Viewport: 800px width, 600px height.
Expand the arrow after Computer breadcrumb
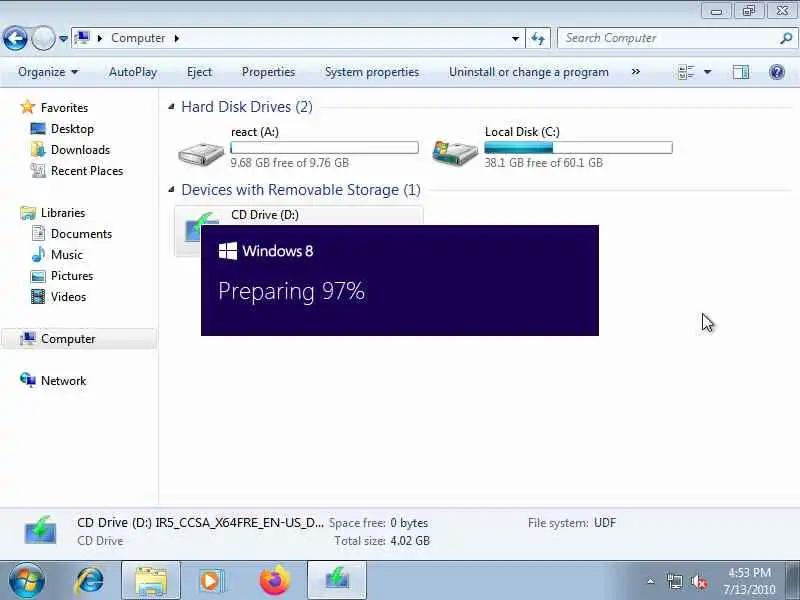point(177,38)
